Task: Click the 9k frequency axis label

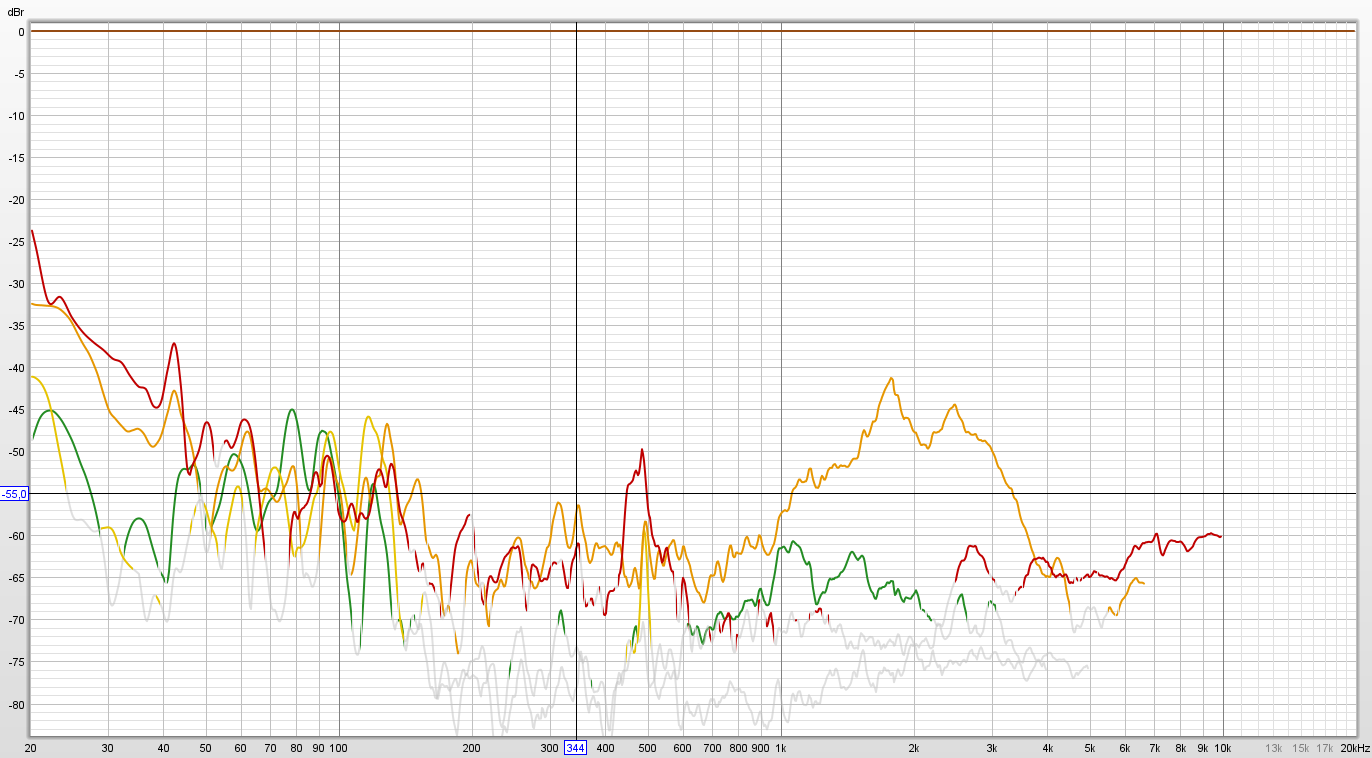Action: (1204, 748)
